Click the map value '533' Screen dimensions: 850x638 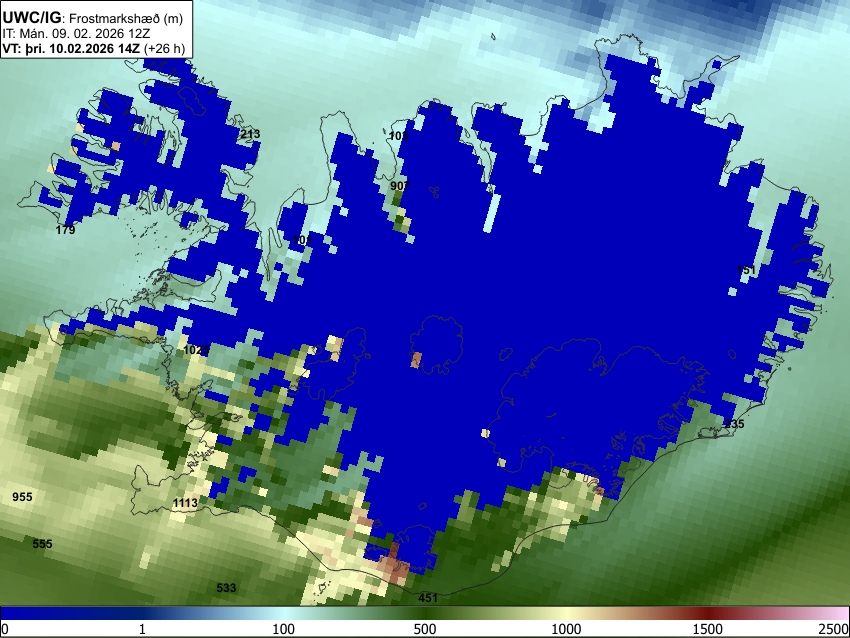tap(226, 588)
